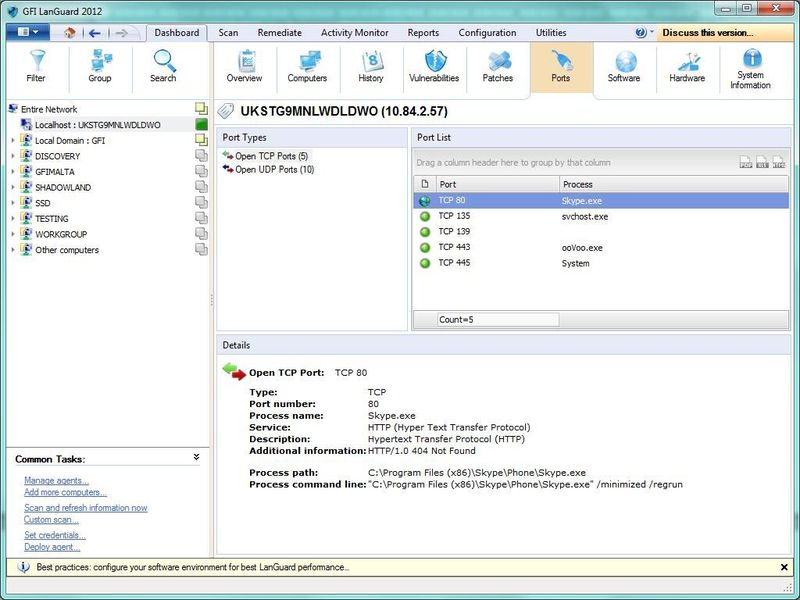Switch to the Remediate tab
The height and width of the screenshot is (600, 800).
[x=280, y=33]
